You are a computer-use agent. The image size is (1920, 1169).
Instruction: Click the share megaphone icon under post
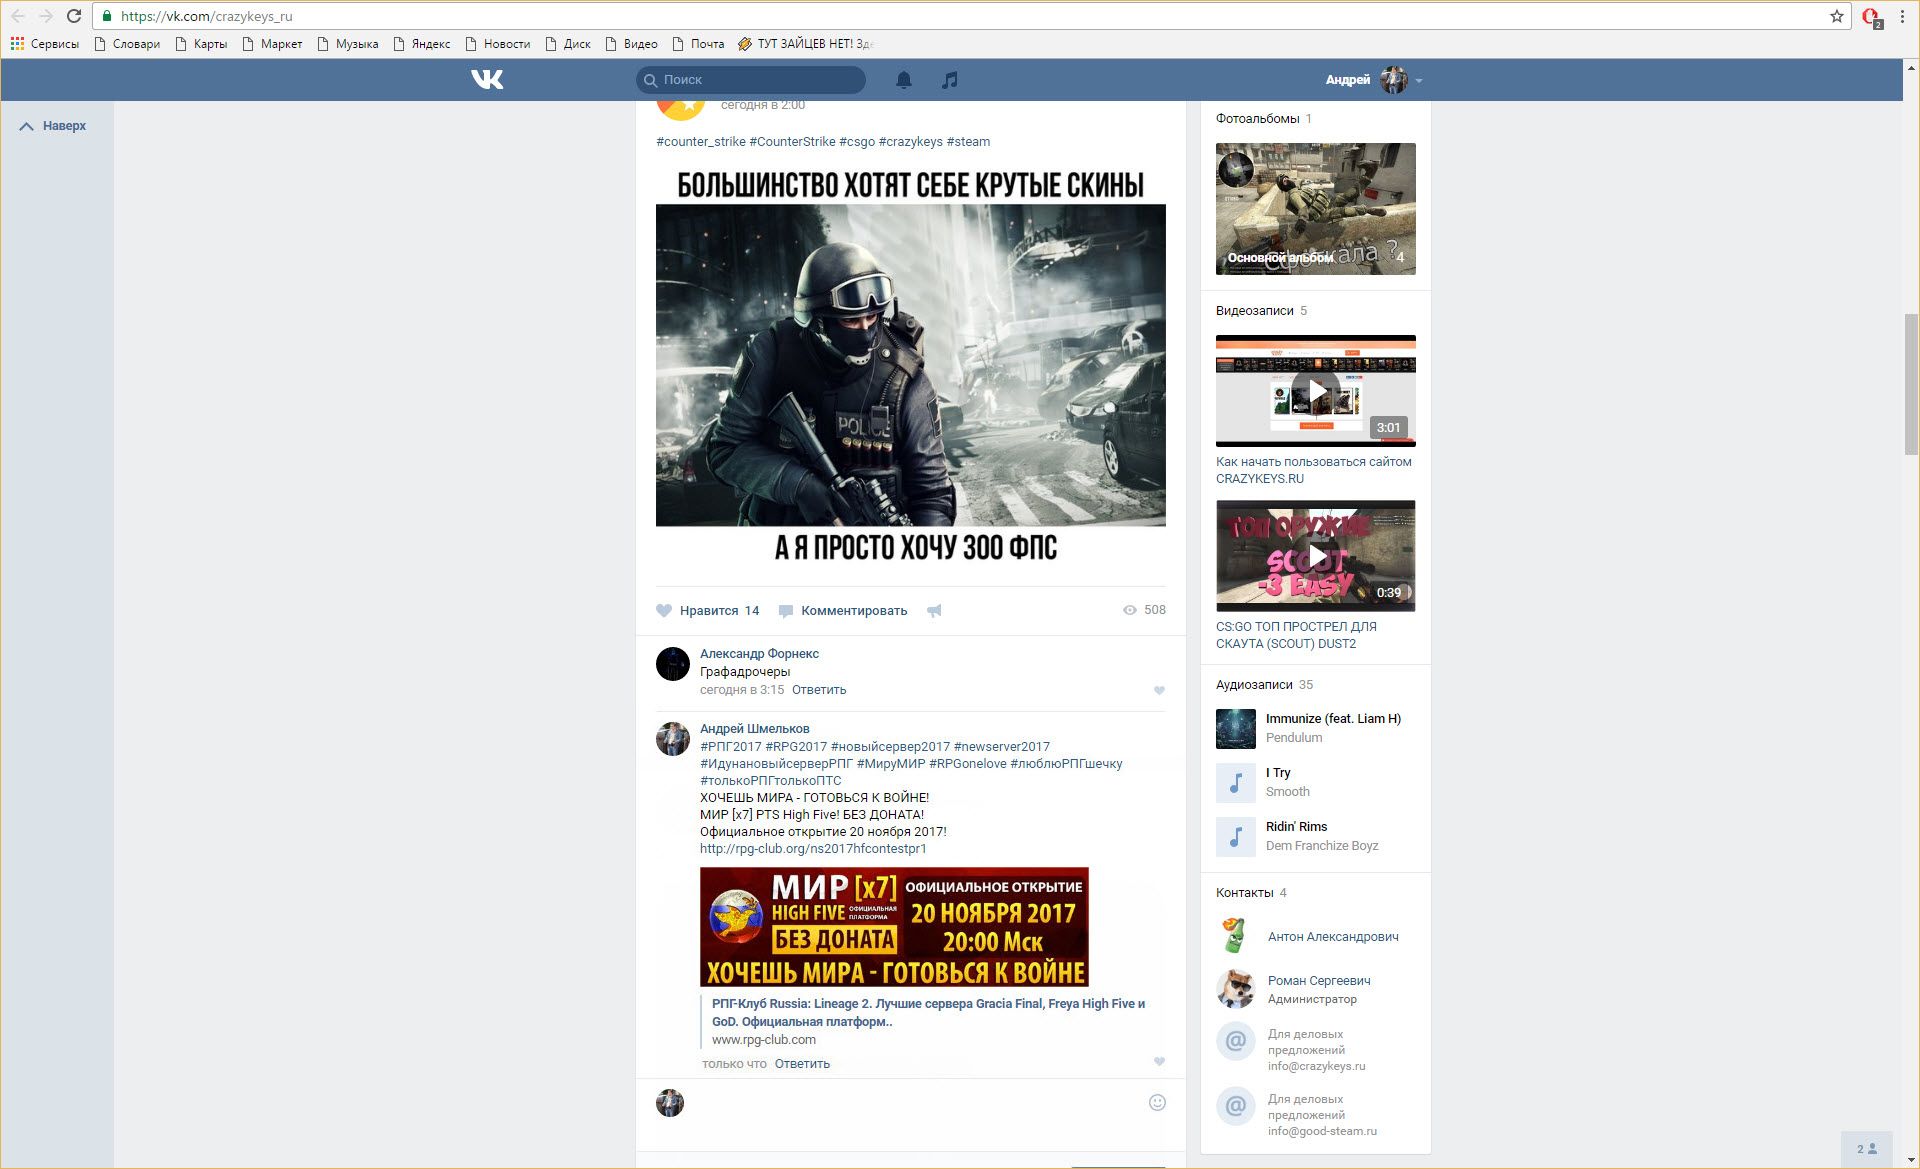coord(934,611)
